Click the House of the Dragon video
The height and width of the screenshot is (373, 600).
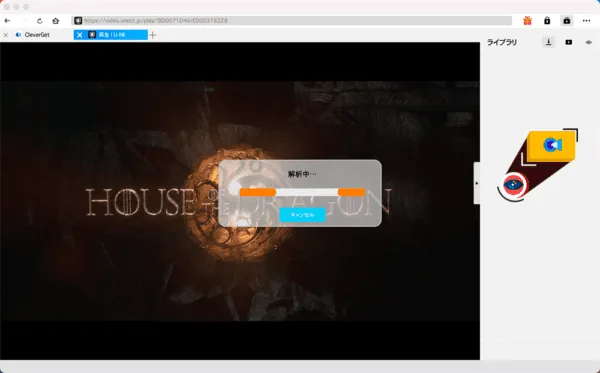click(240, 201)
